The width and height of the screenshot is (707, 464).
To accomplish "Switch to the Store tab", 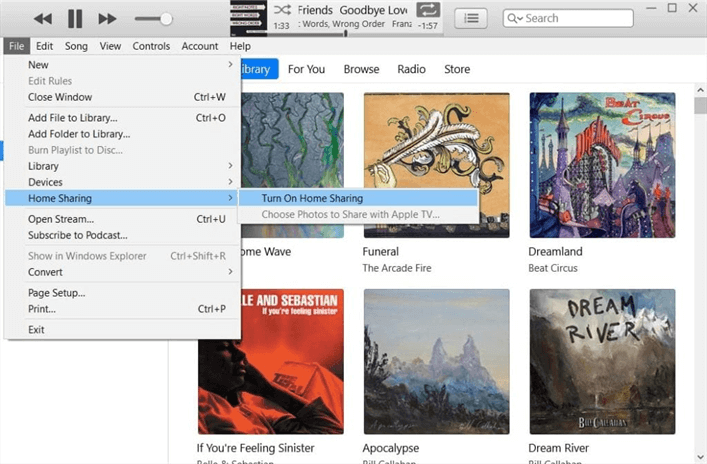I will tap(457, 69).
